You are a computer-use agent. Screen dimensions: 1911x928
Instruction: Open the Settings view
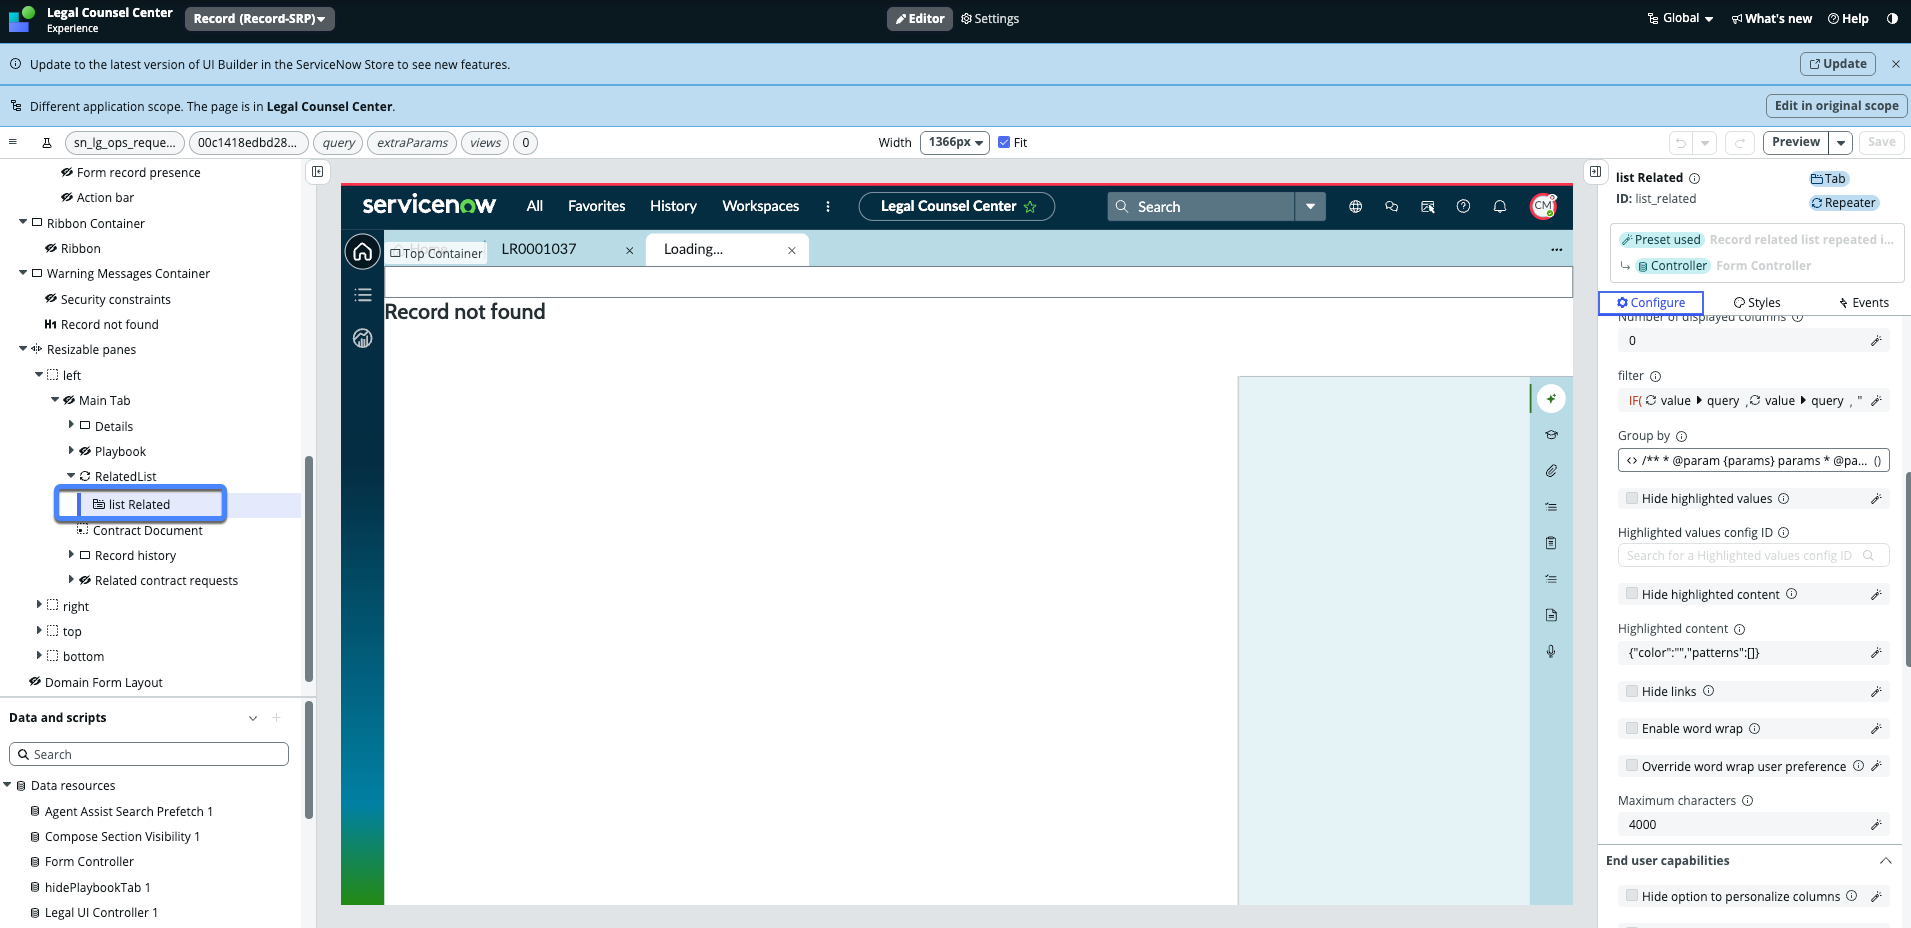point(990,19)
